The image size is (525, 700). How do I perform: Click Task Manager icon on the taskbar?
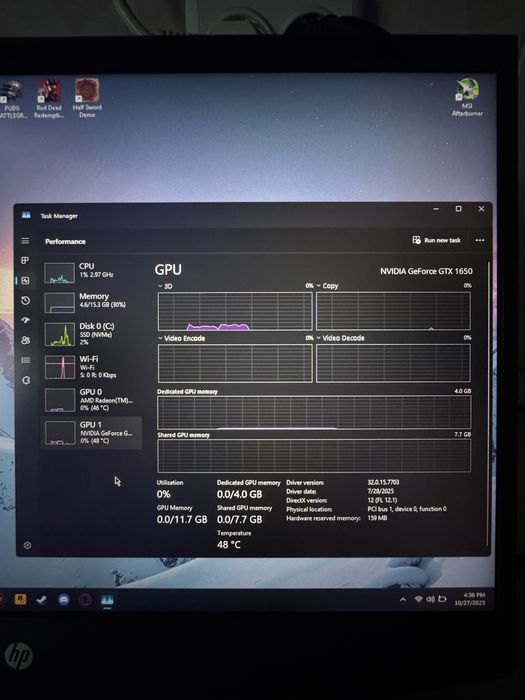coord(107,600)
